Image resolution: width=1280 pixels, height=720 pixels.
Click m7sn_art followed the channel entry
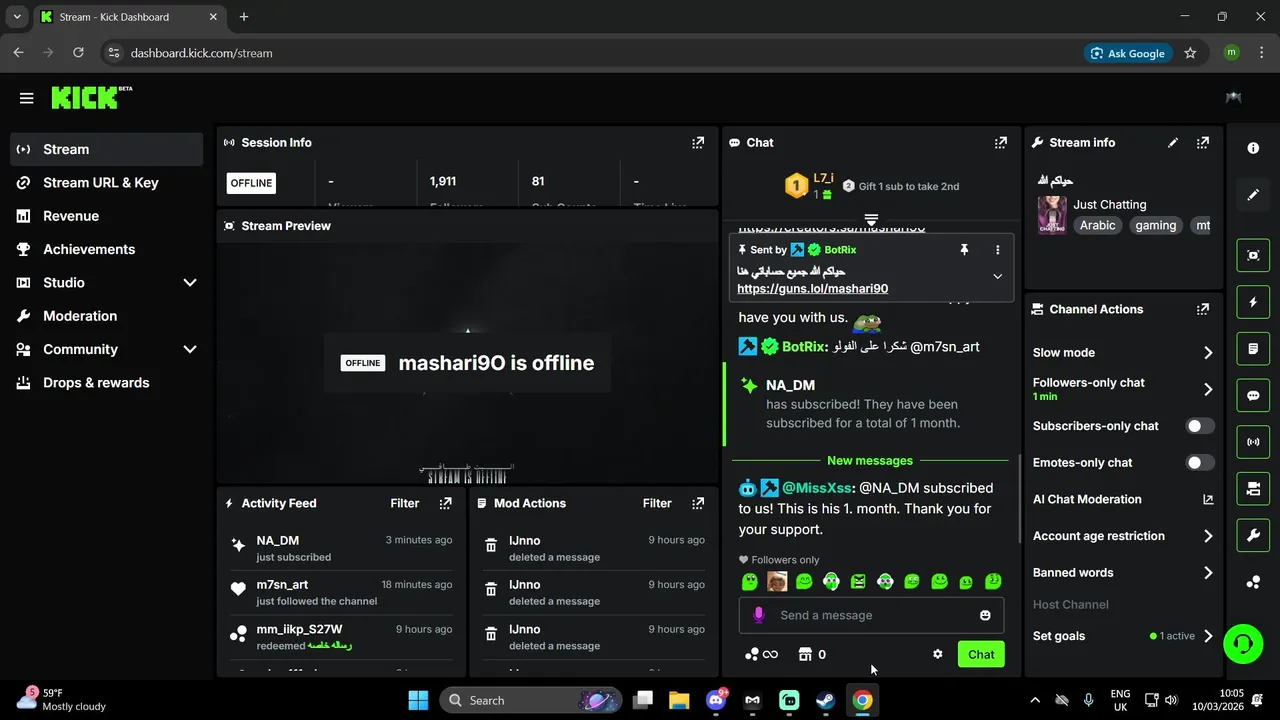[x=341, y=592]
